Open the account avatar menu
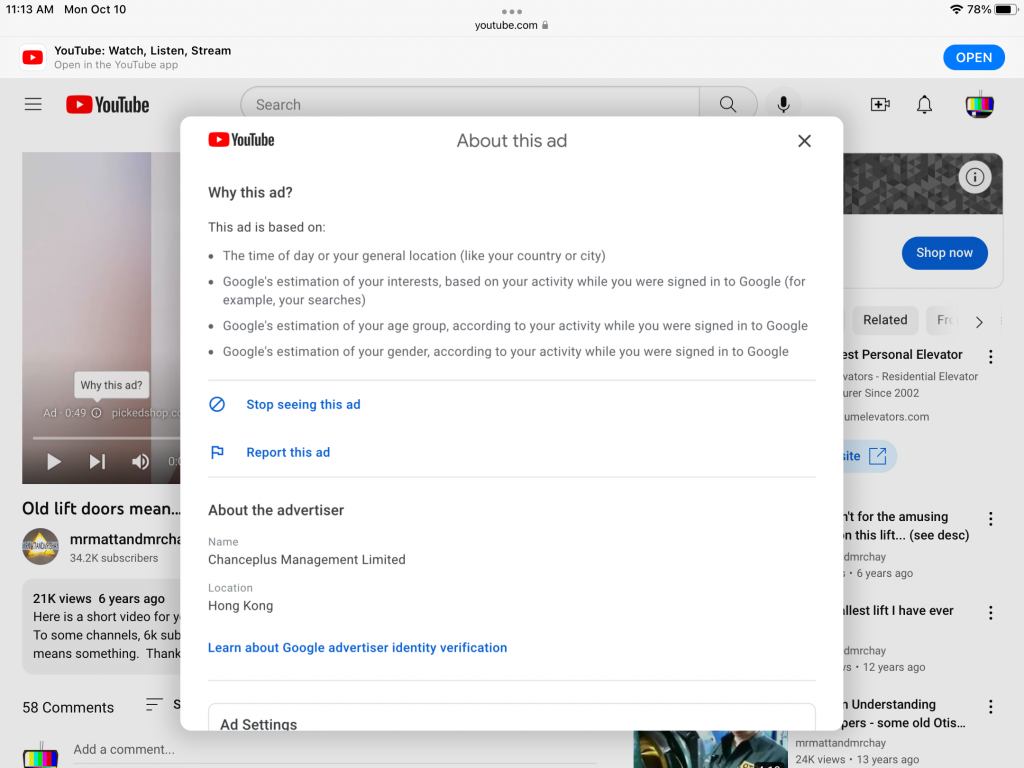This screenshot has height=768, width=1024. click(979, 104)
